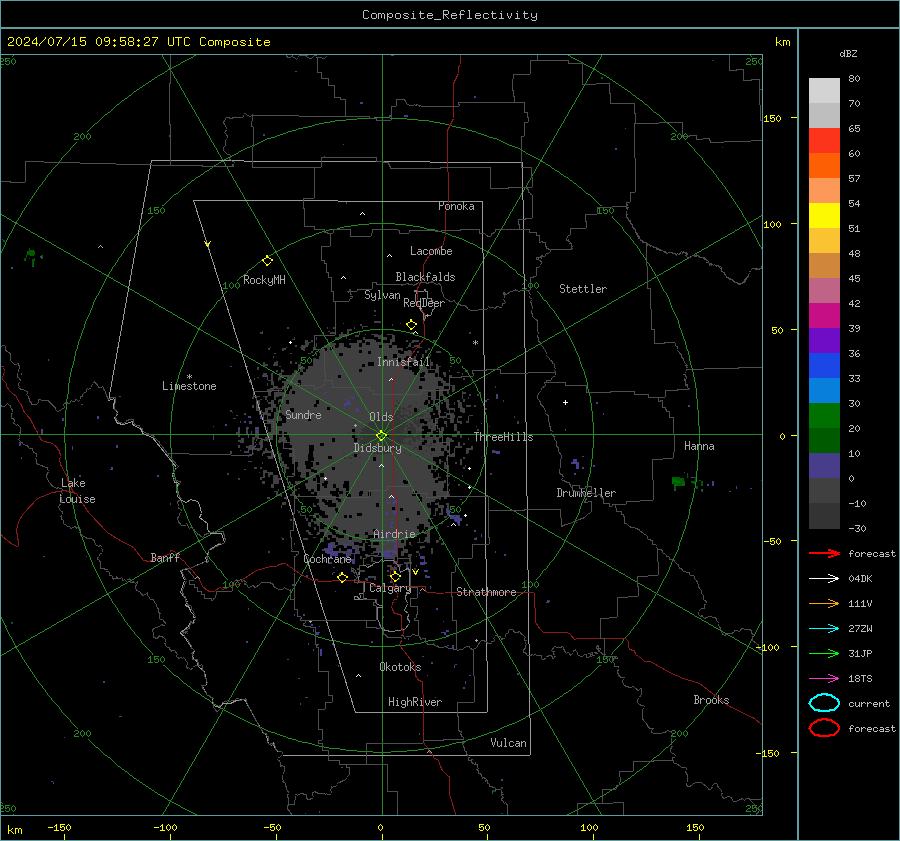Image resolution: width=900 pixels, height=841 pixels.
Task: Click the Didsbury city label
Action: (x=377, y=448)
